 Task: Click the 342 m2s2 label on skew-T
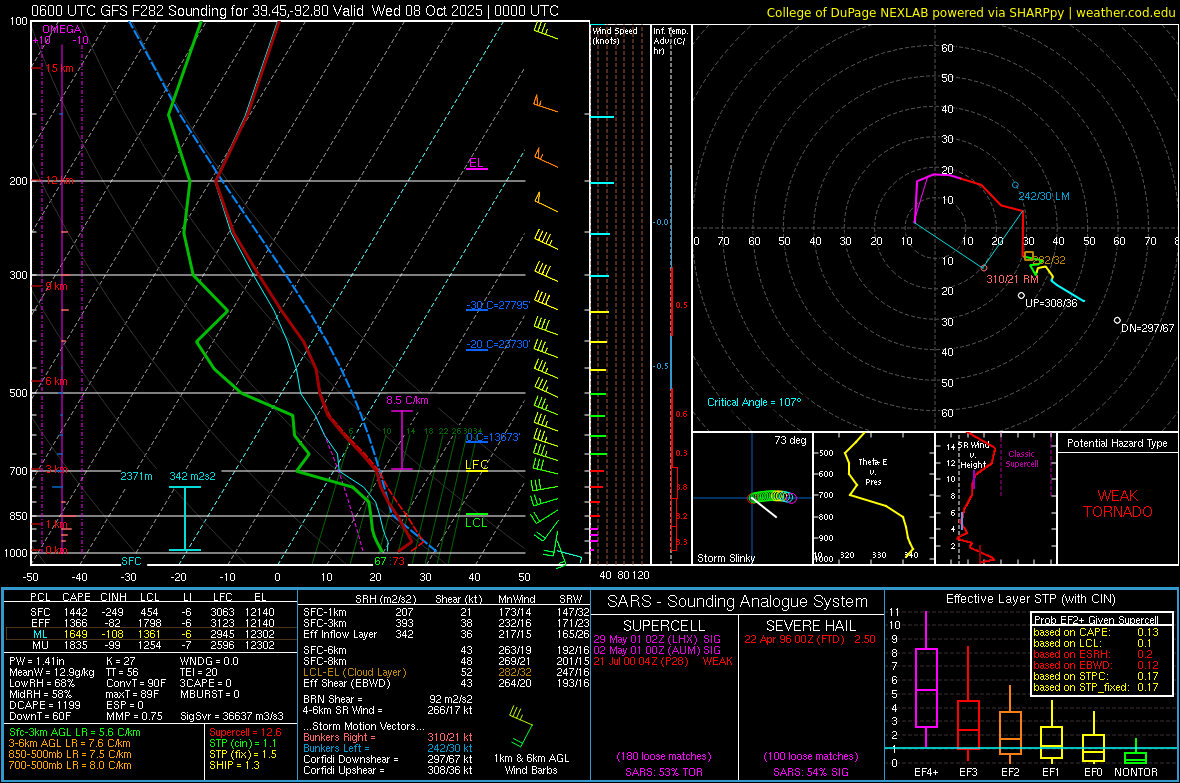[193, 476]
